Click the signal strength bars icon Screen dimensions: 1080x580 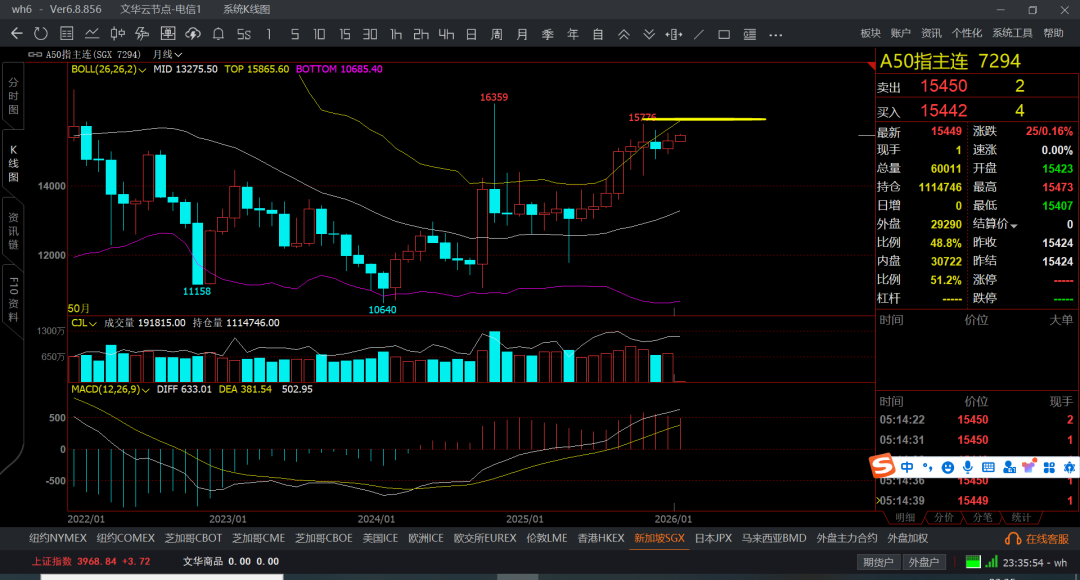[x=991, y=561]
